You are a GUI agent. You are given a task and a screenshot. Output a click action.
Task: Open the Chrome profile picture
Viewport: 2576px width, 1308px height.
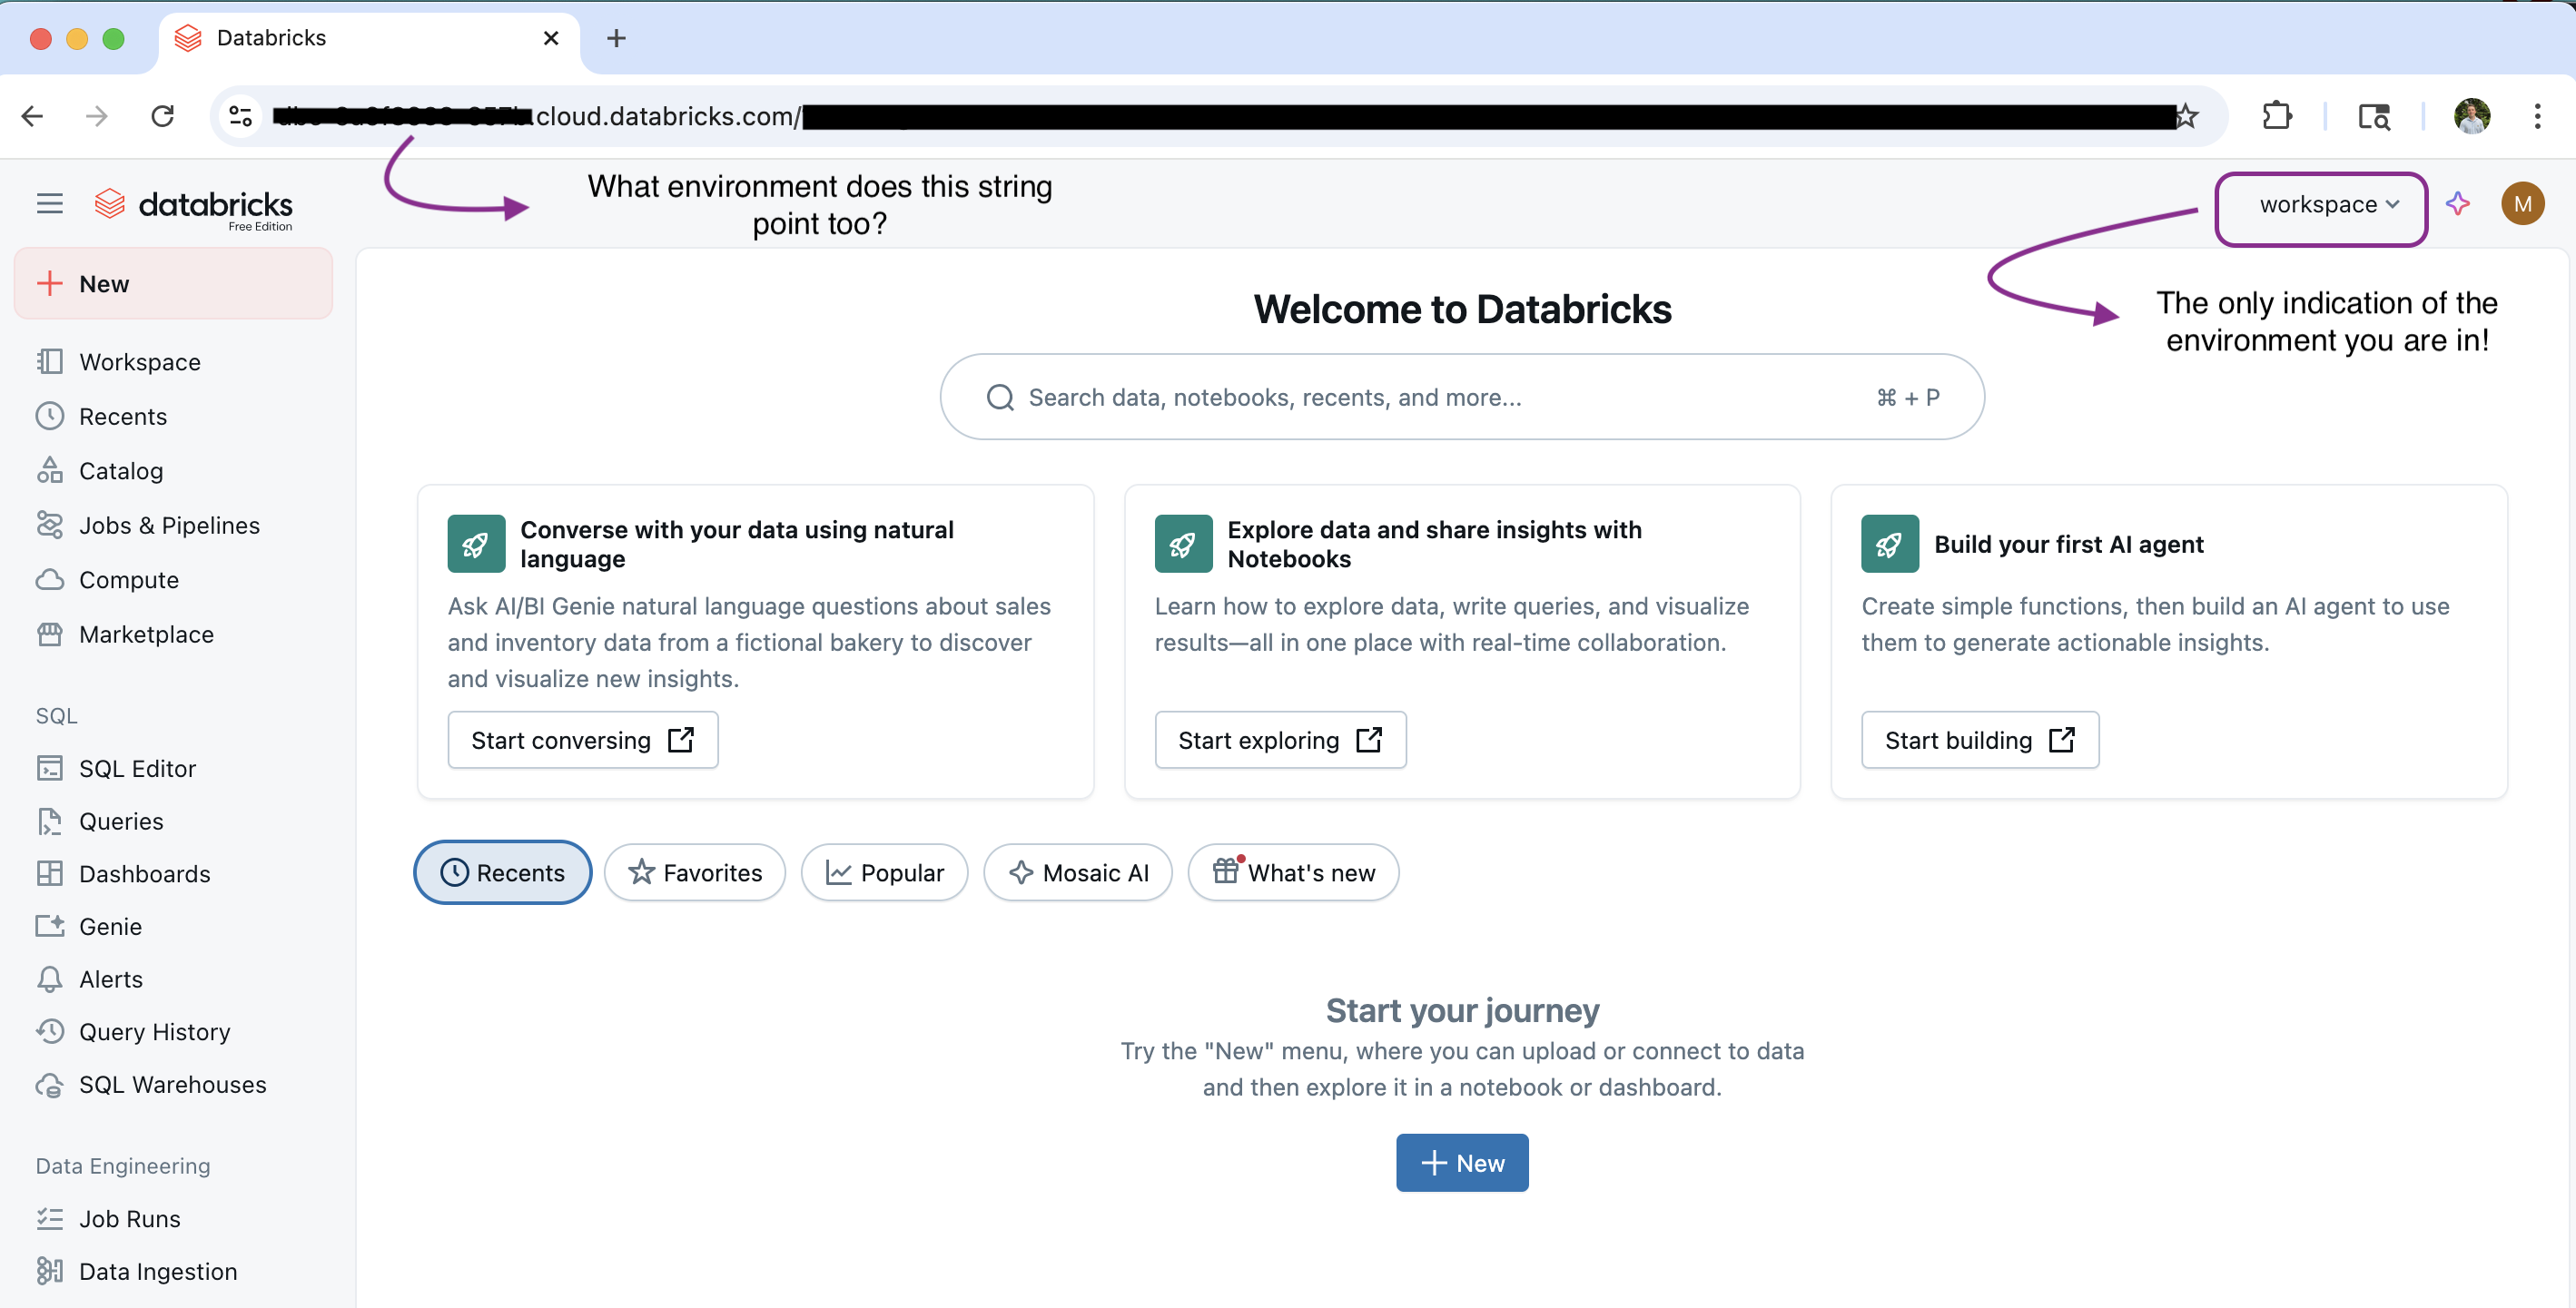coord(2472,116)
